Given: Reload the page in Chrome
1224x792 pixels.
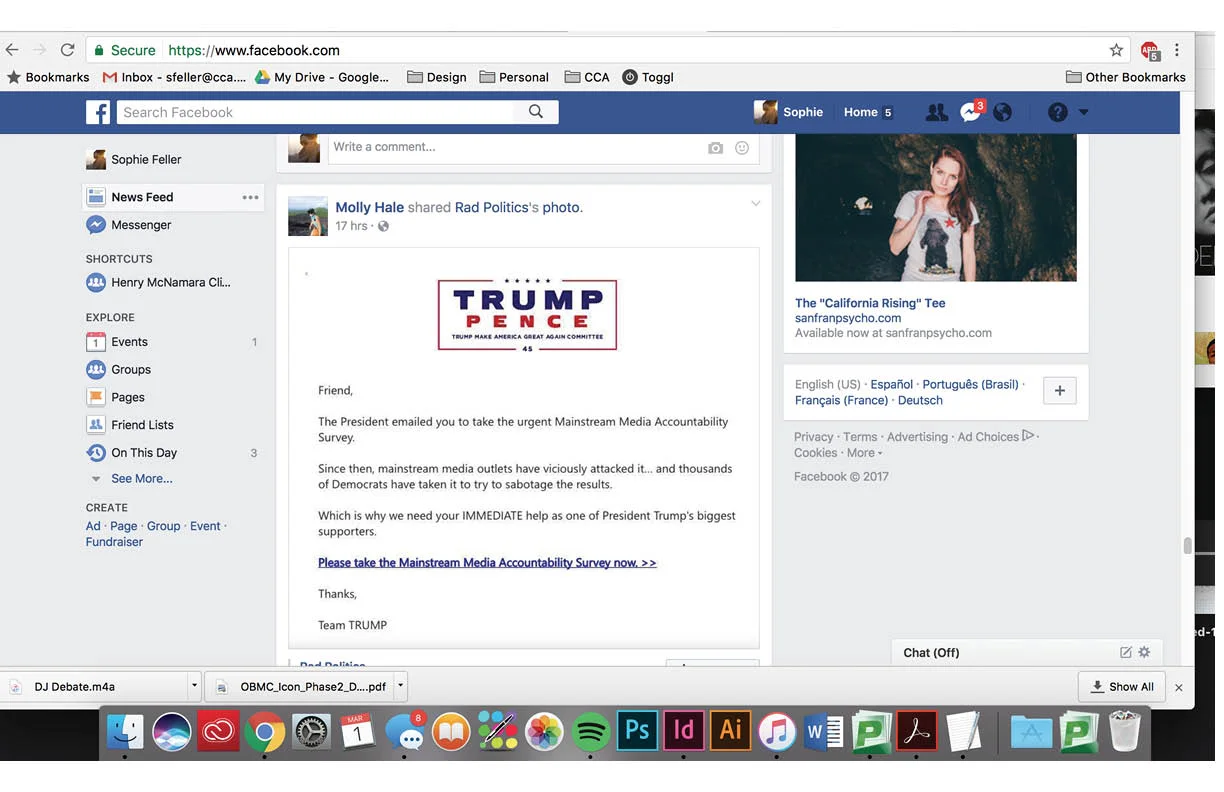Looking at the screenshot, I should tap(67, 50).
